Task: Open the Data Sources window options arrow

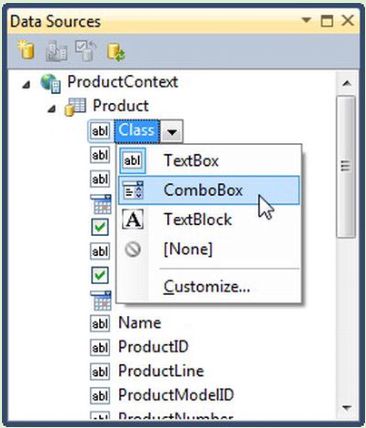Action: click(306, 21)
